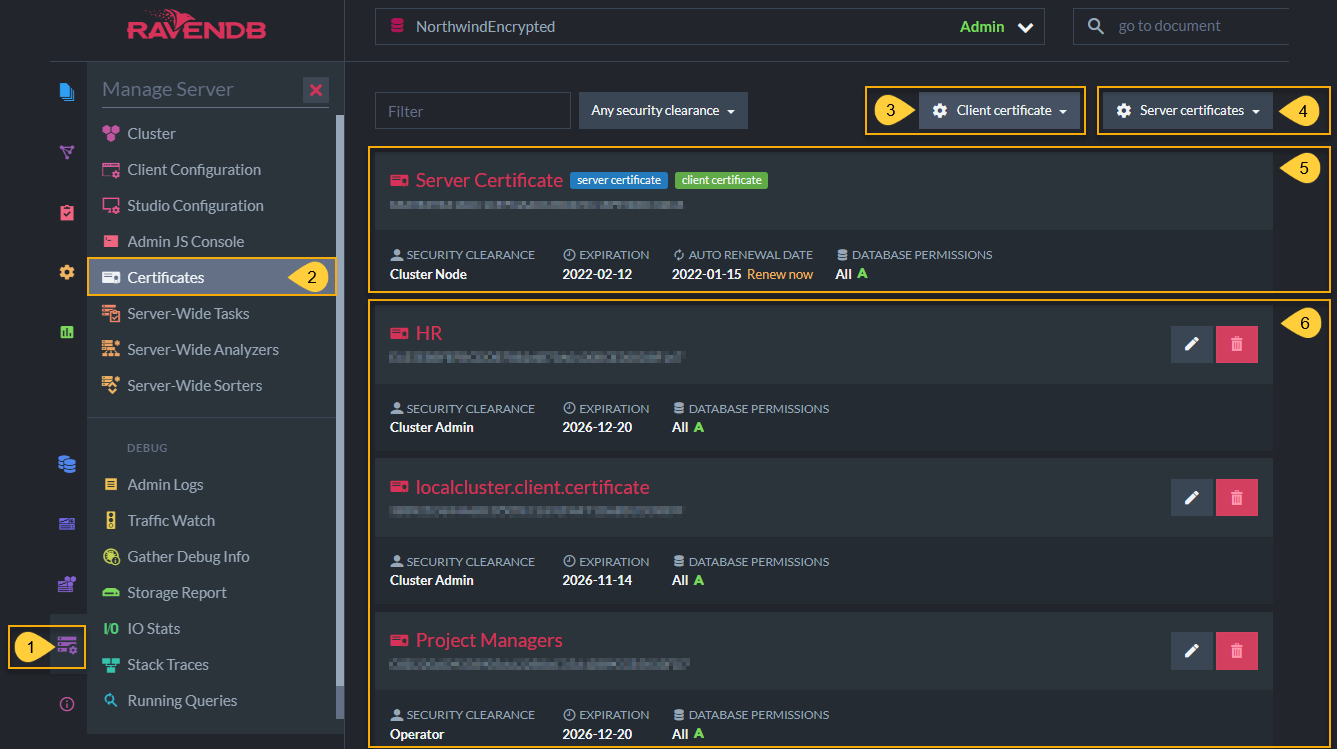Click the Operator security clearance value
The height and width of the screenshot is (749, 1337).
[417, 734]
